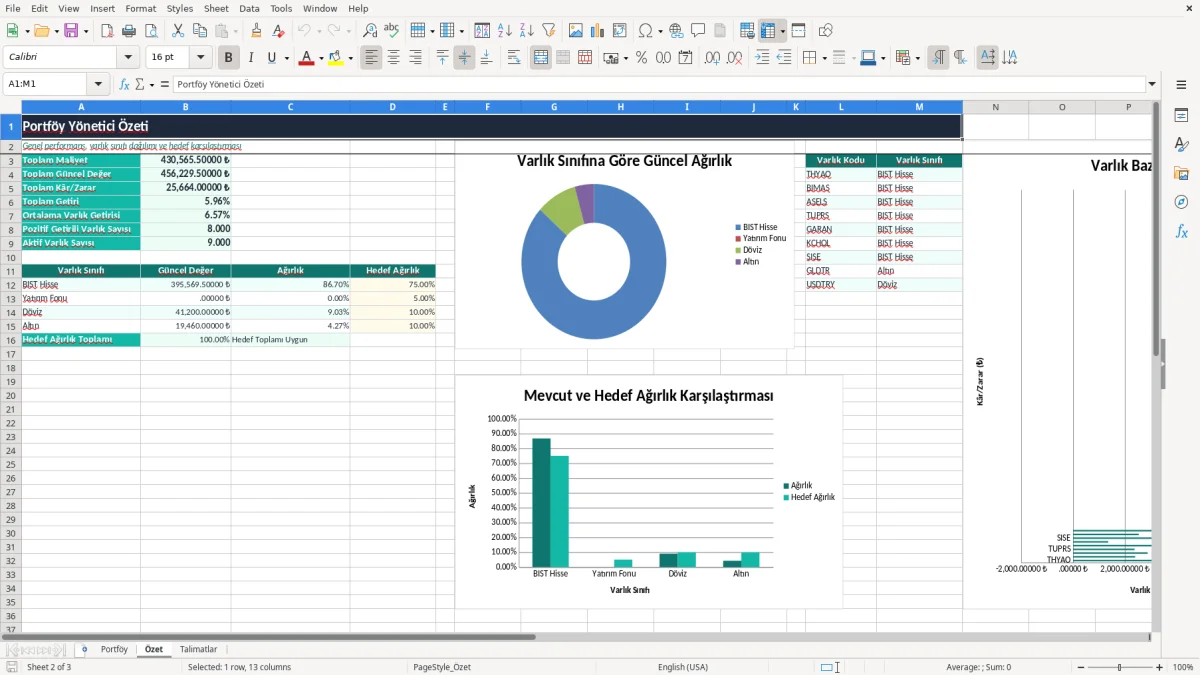Toggle Center Horizontally alignment

click(393, 58)
